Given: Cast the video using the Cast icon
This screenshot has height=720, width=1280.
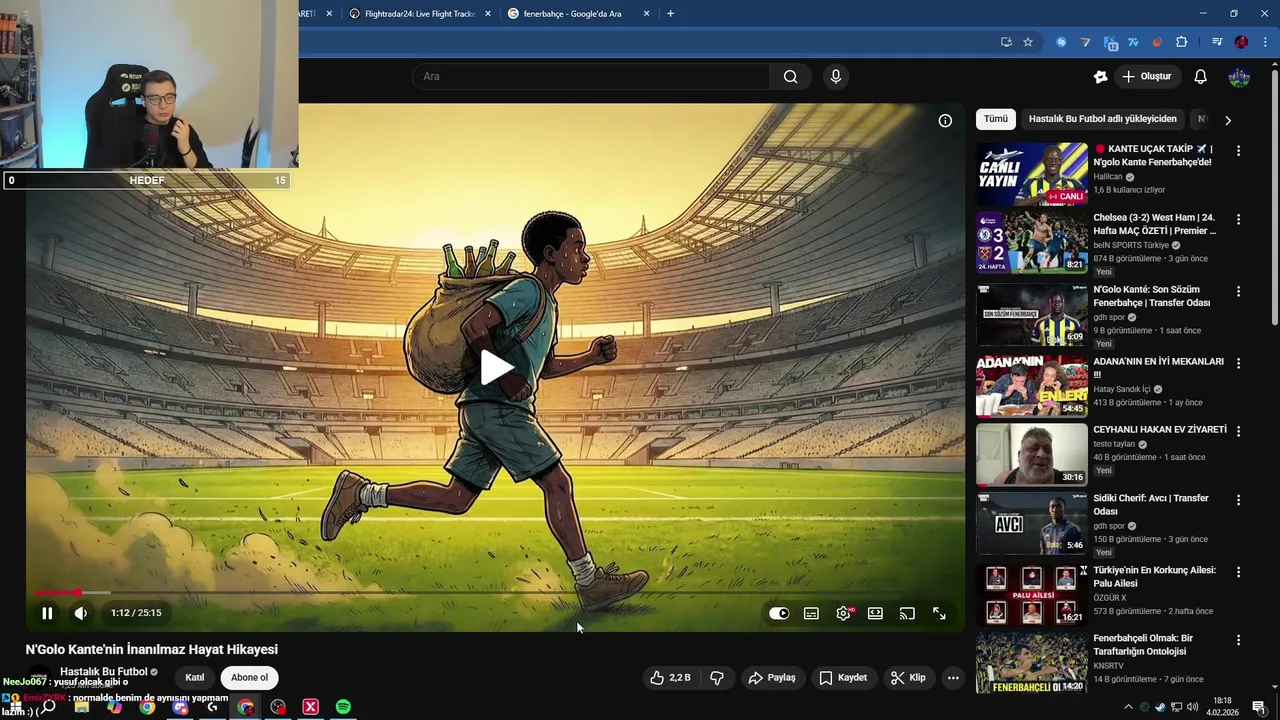Looking at the screenshot, I should point(907,613).
